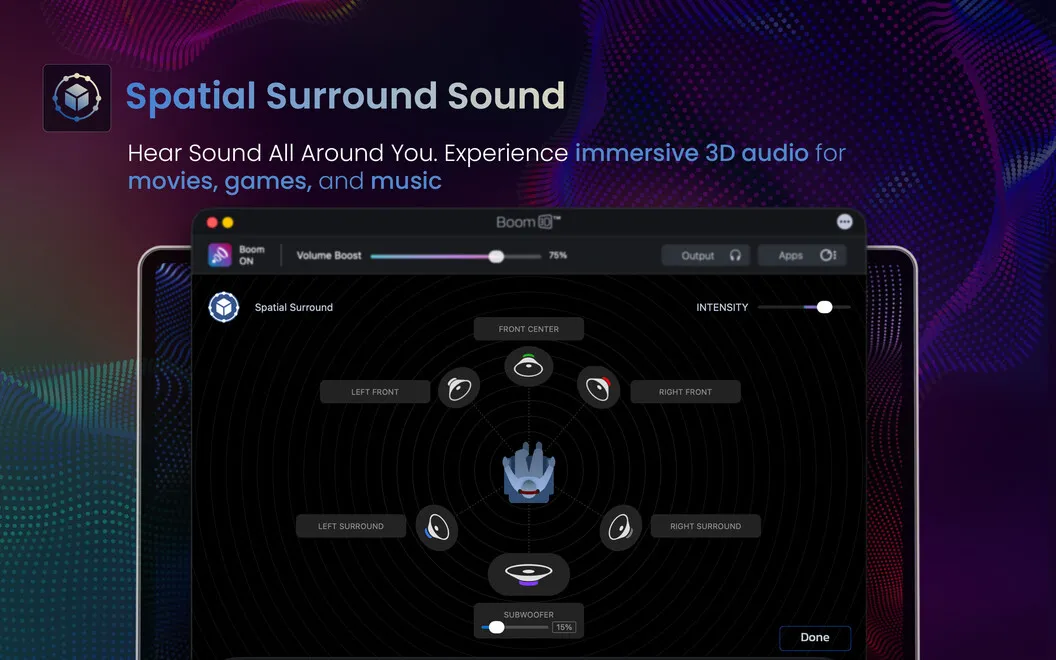
Task: Click the Volume Boost slider handle
Action: 496,256
